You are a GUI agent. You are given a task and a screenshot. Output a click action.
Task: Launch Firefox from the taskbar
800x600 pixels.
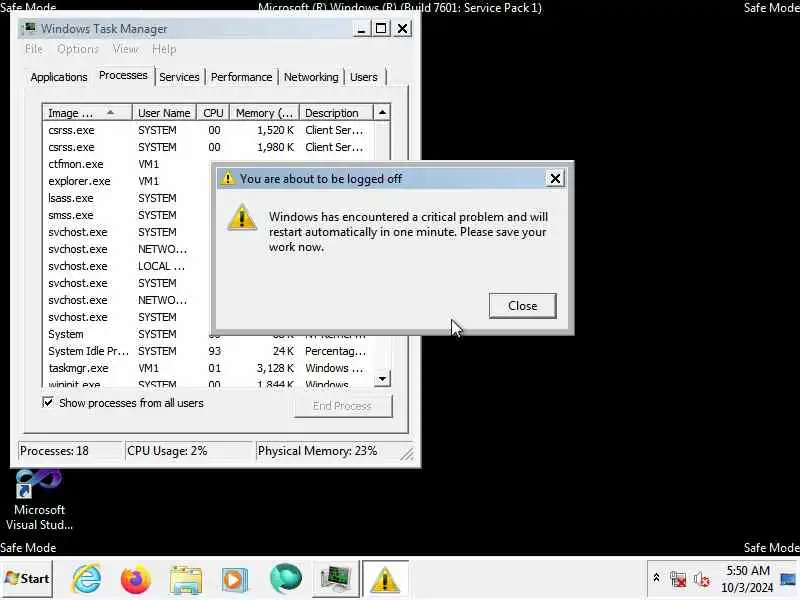135,579
